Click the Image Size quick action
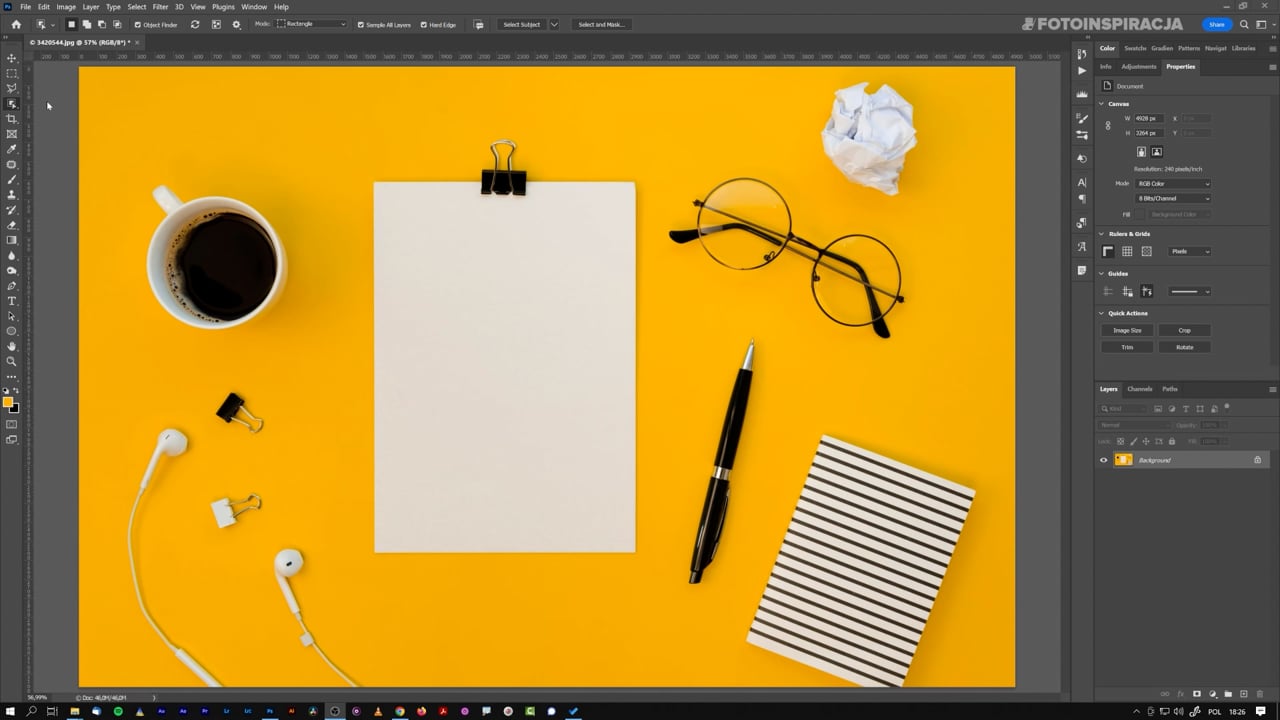Screen dimensions: 1280x720 point(1127,330)
